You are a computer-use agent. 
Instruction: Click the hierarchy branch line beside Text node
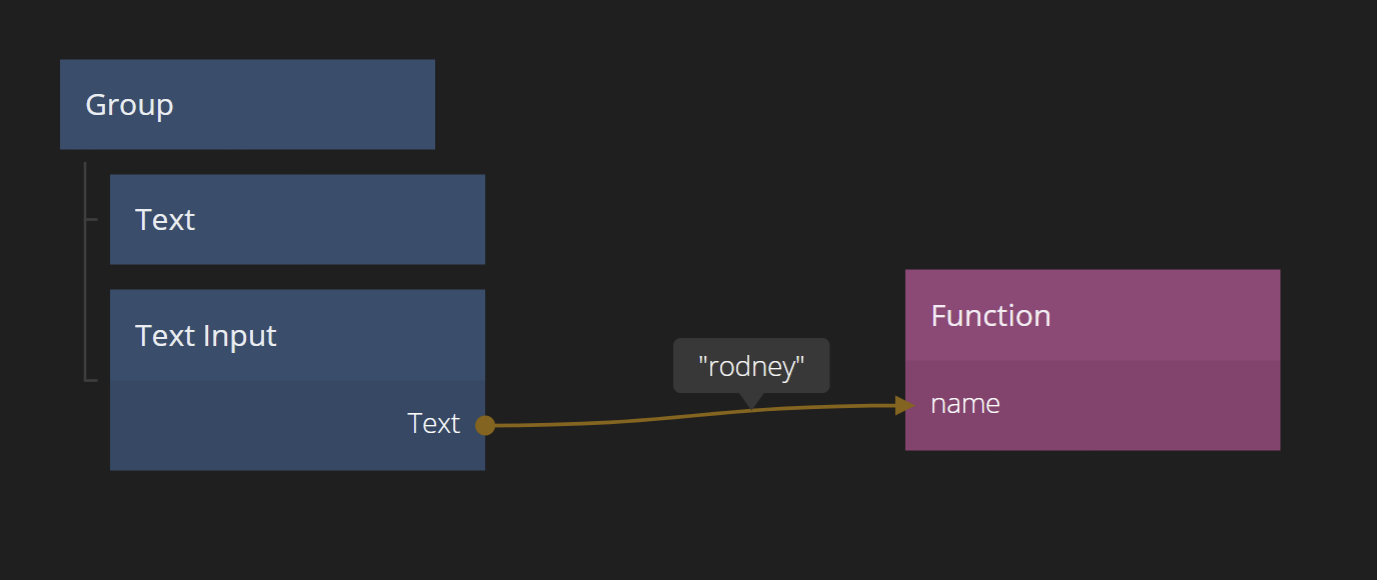(92, 219)
